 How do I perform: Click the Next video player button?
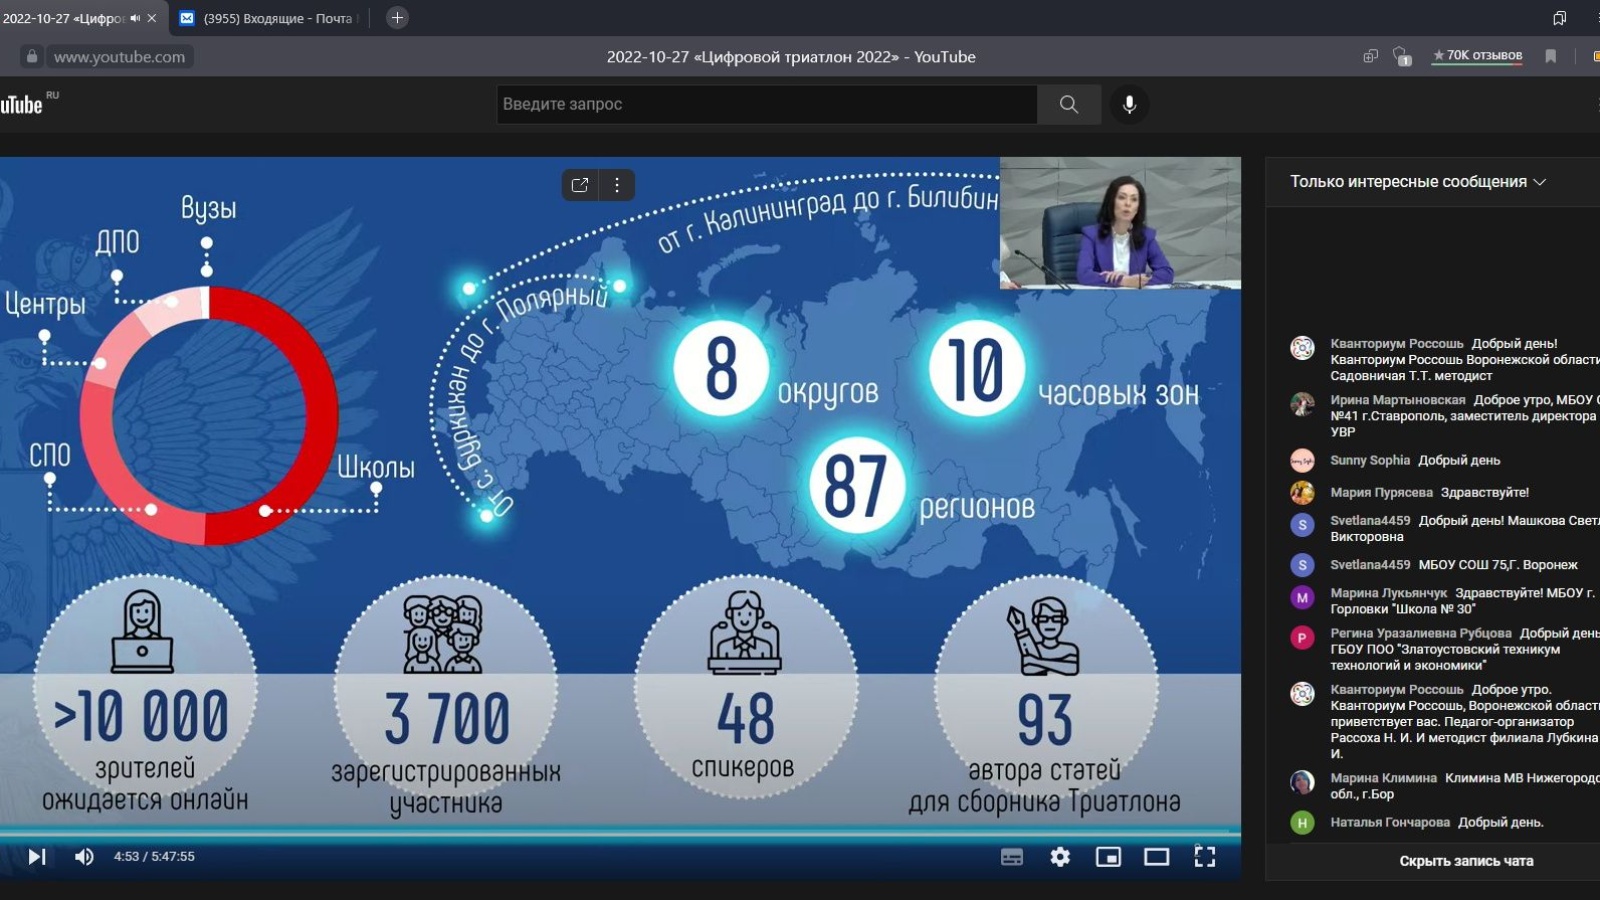(x=37, y=857)
